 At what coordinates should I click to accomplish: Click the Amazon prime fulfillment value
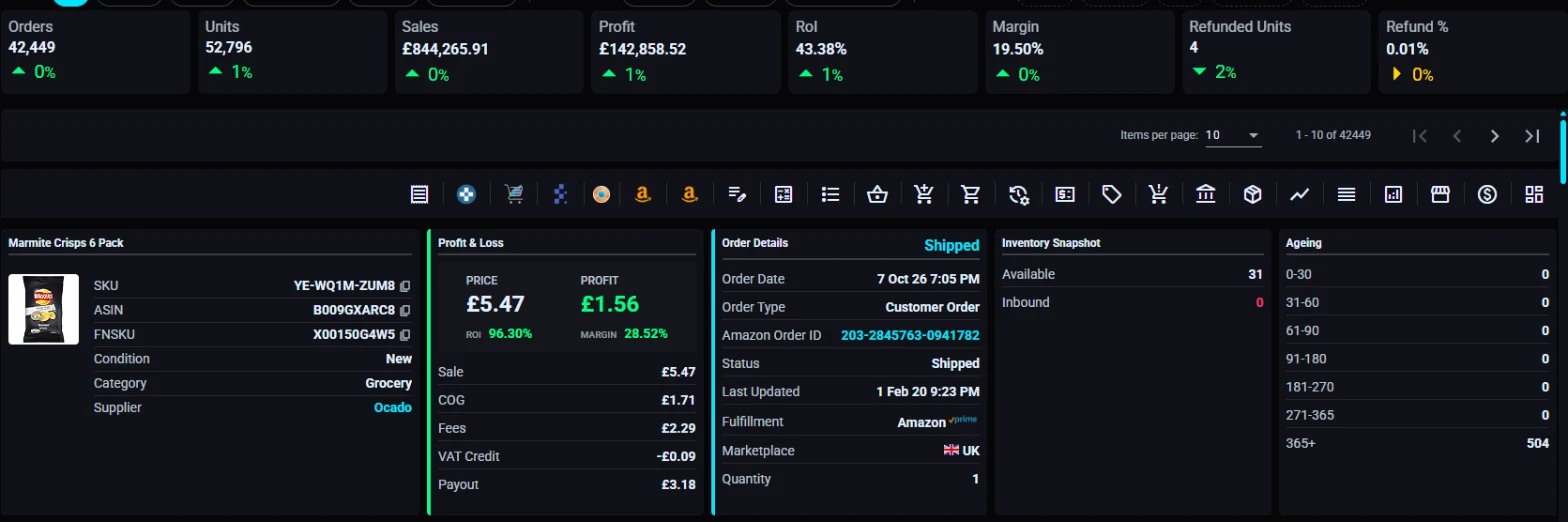[x=938, y=422]
